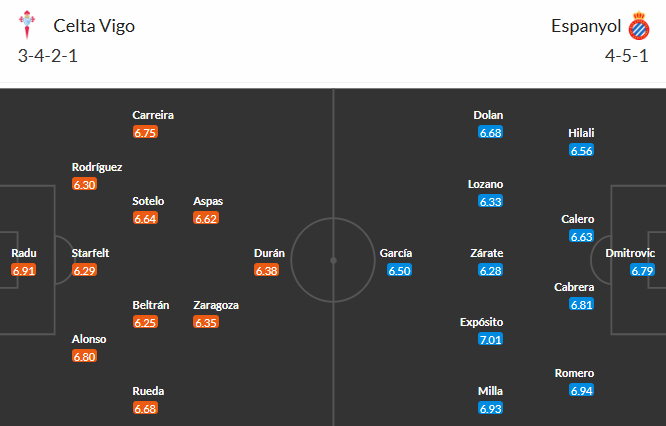Open Cabrera player details
The width and height of the screenshot is (666, 426).
[x=575, y=287]
